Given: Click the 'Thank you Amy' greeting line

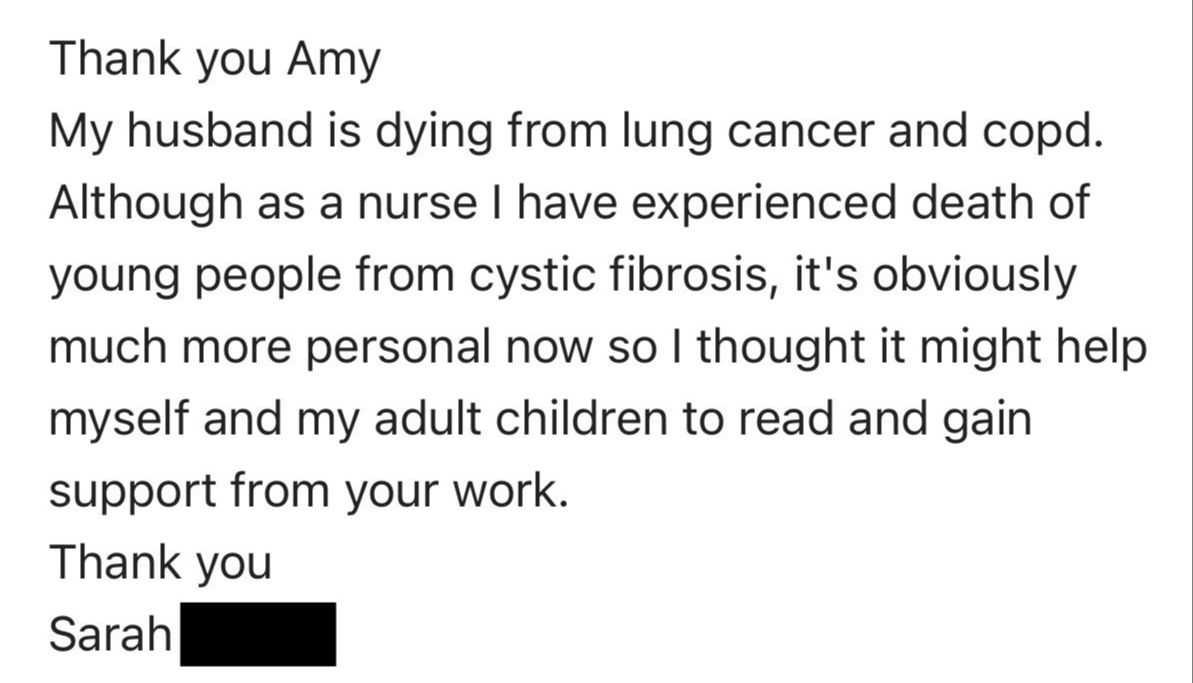Looking at the screenshot, I should [x=215, y=61].
